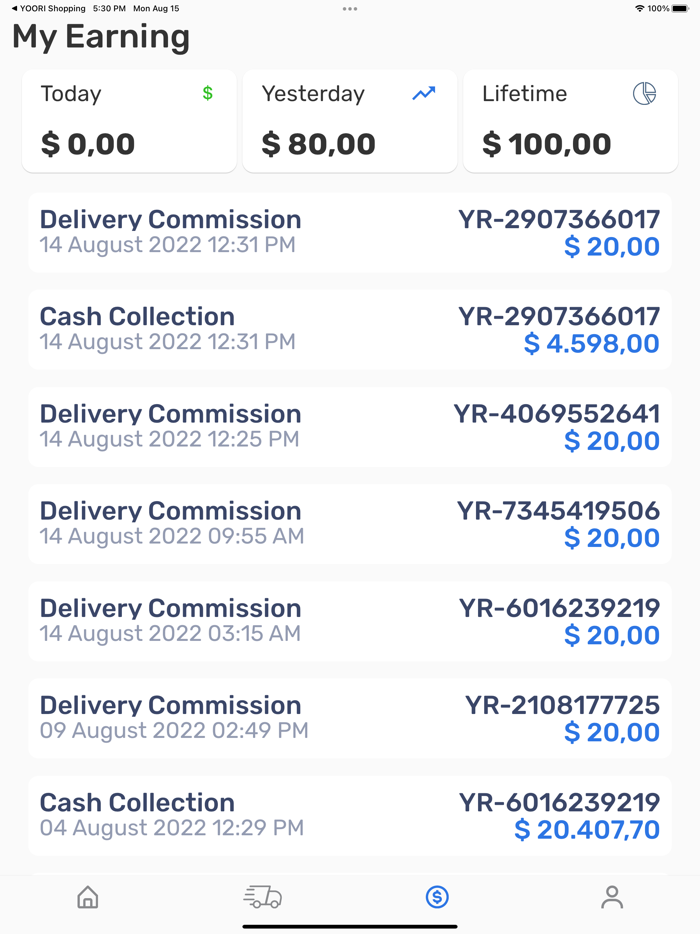Open Cash Collection entry for $4.598,00
This screenshot has height=934, width=700.
pos(349,328)
